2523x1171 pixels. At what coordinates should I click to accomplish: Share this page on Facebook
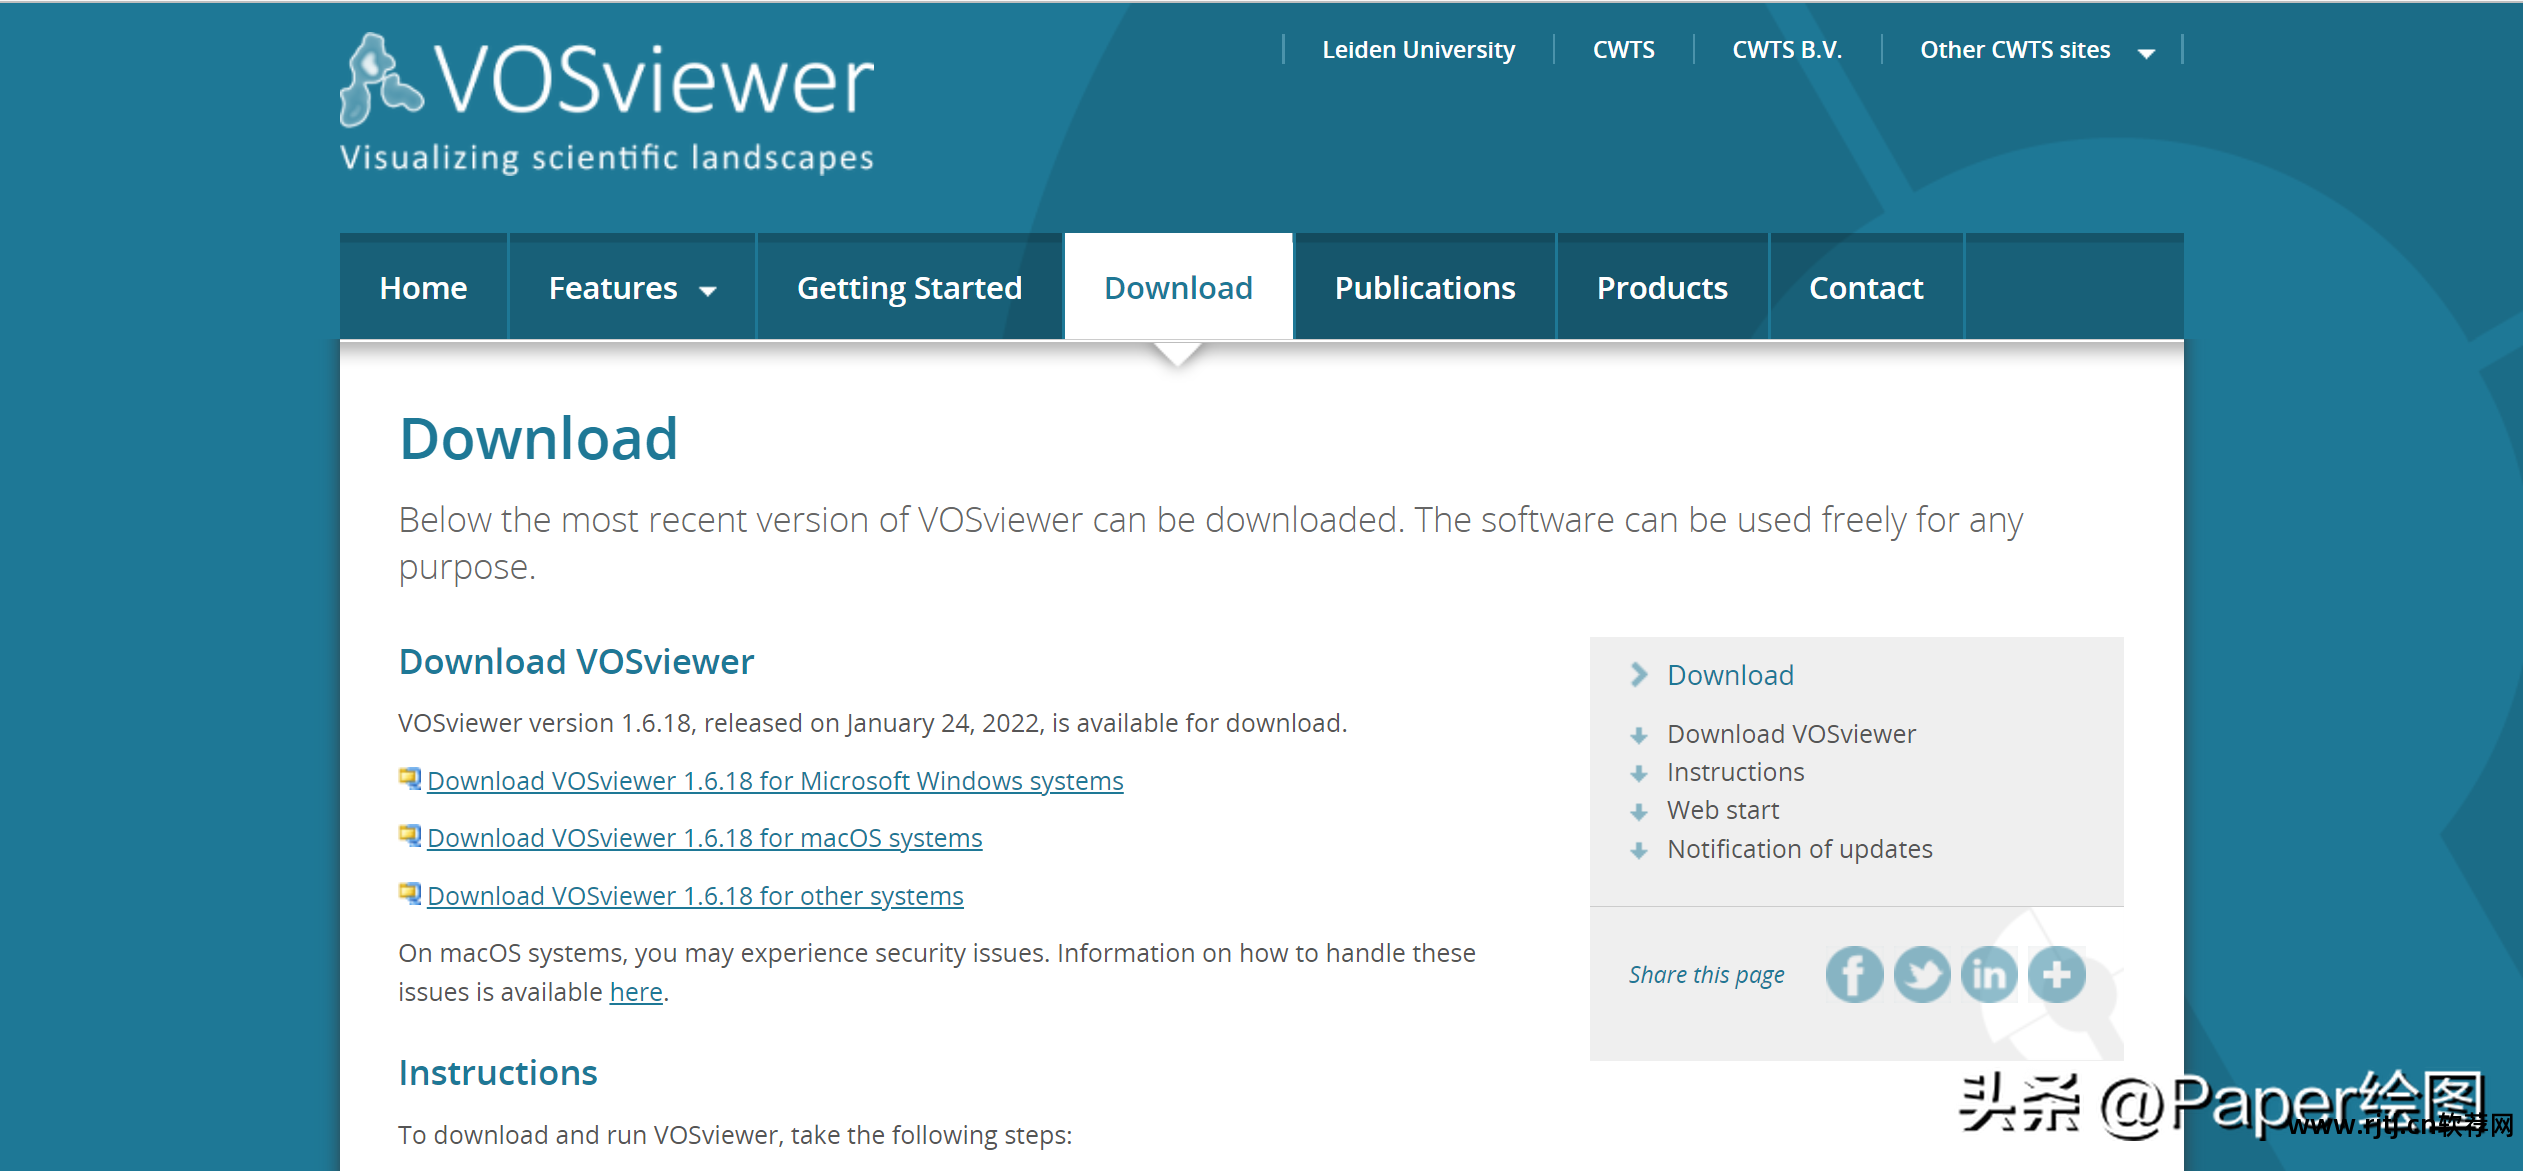pyautogui.click(x=1854, y=974)
